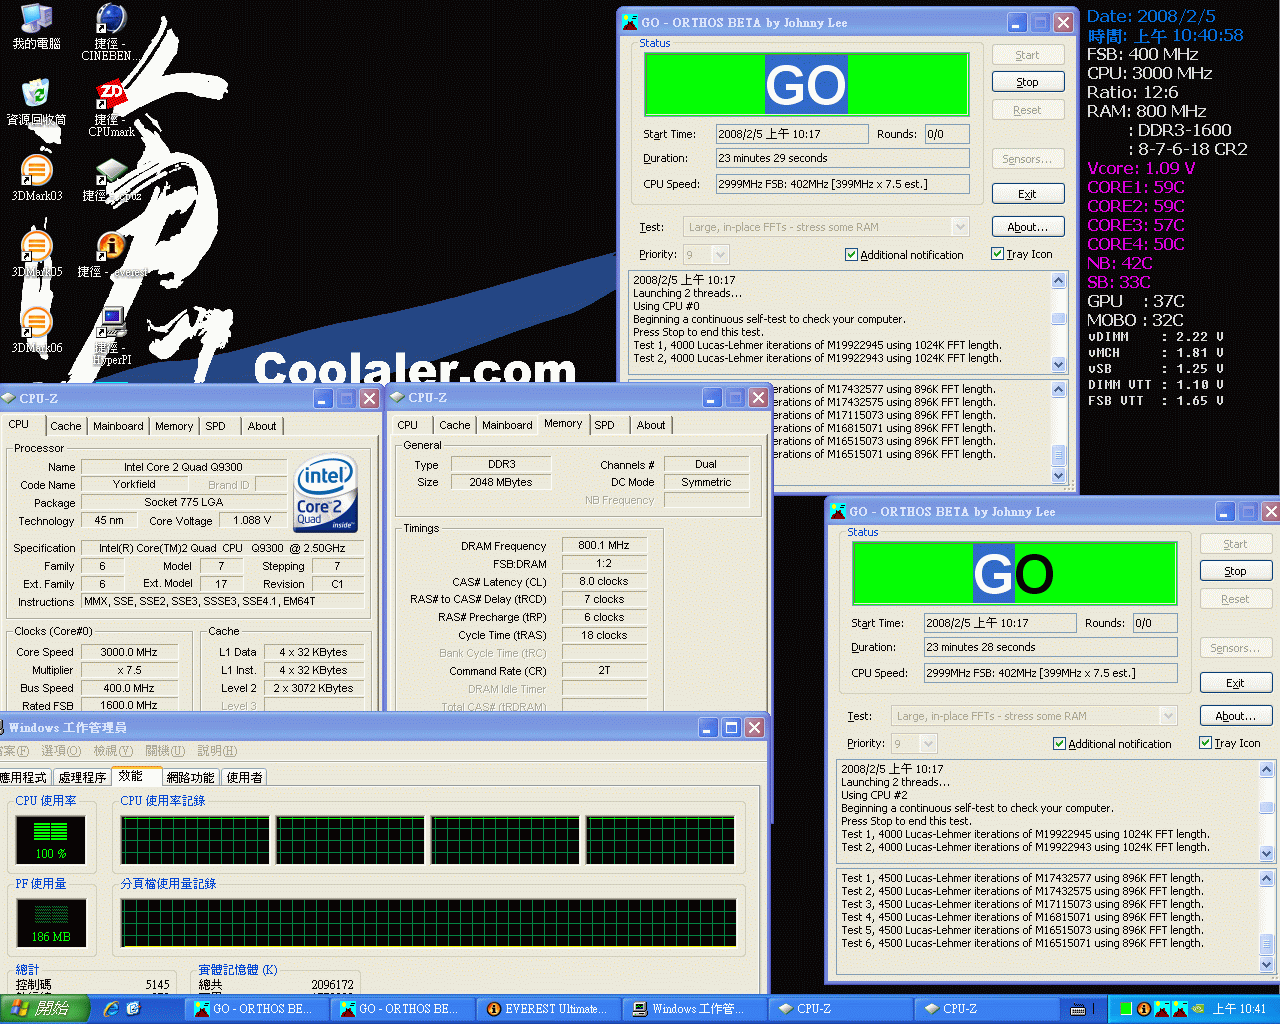The image size is (1280, 1024).
Task: Click the PF 使用量 186 MB gauge
Action: (51, 923)
